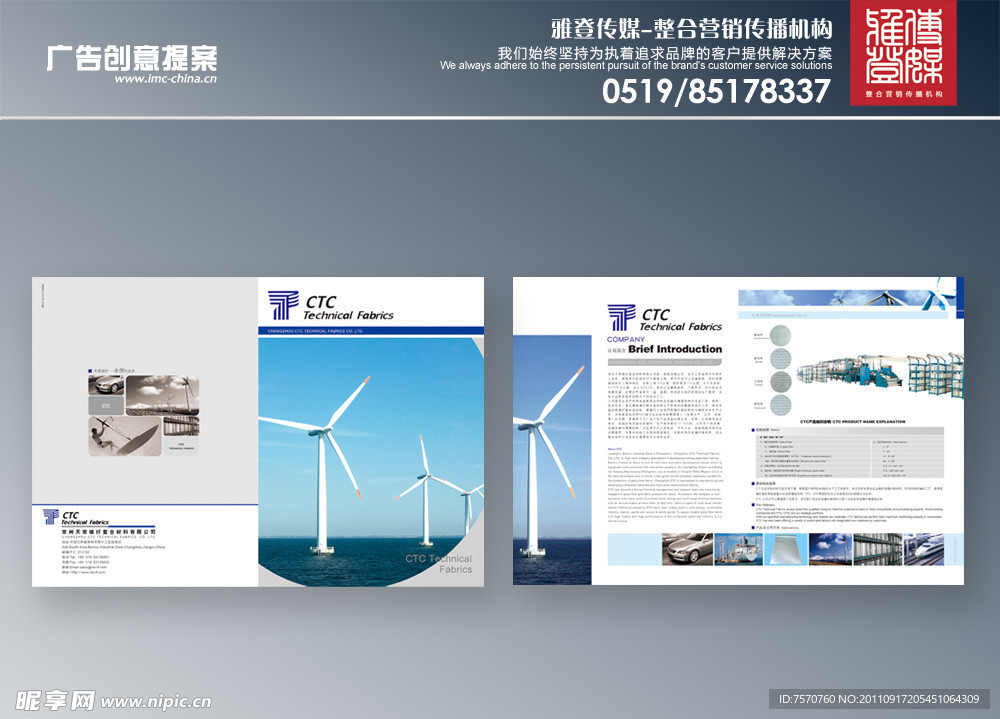Screen dimensions: 1000x719
Task: Click the phone number 0519/85178337
Action: (716, 91)
